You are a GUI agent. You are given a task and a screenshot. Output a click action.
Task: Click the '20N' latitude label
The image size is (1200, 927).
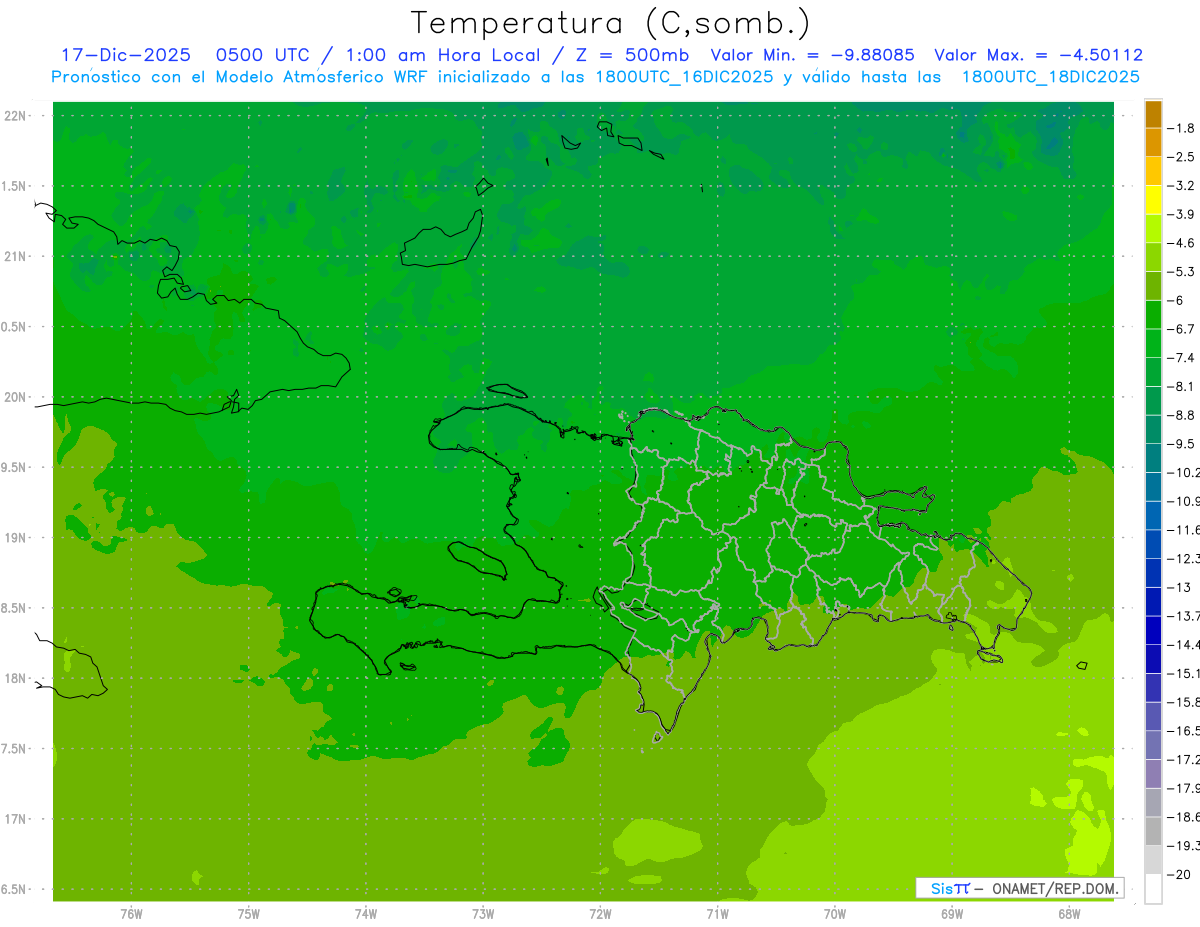coord(17,397)
